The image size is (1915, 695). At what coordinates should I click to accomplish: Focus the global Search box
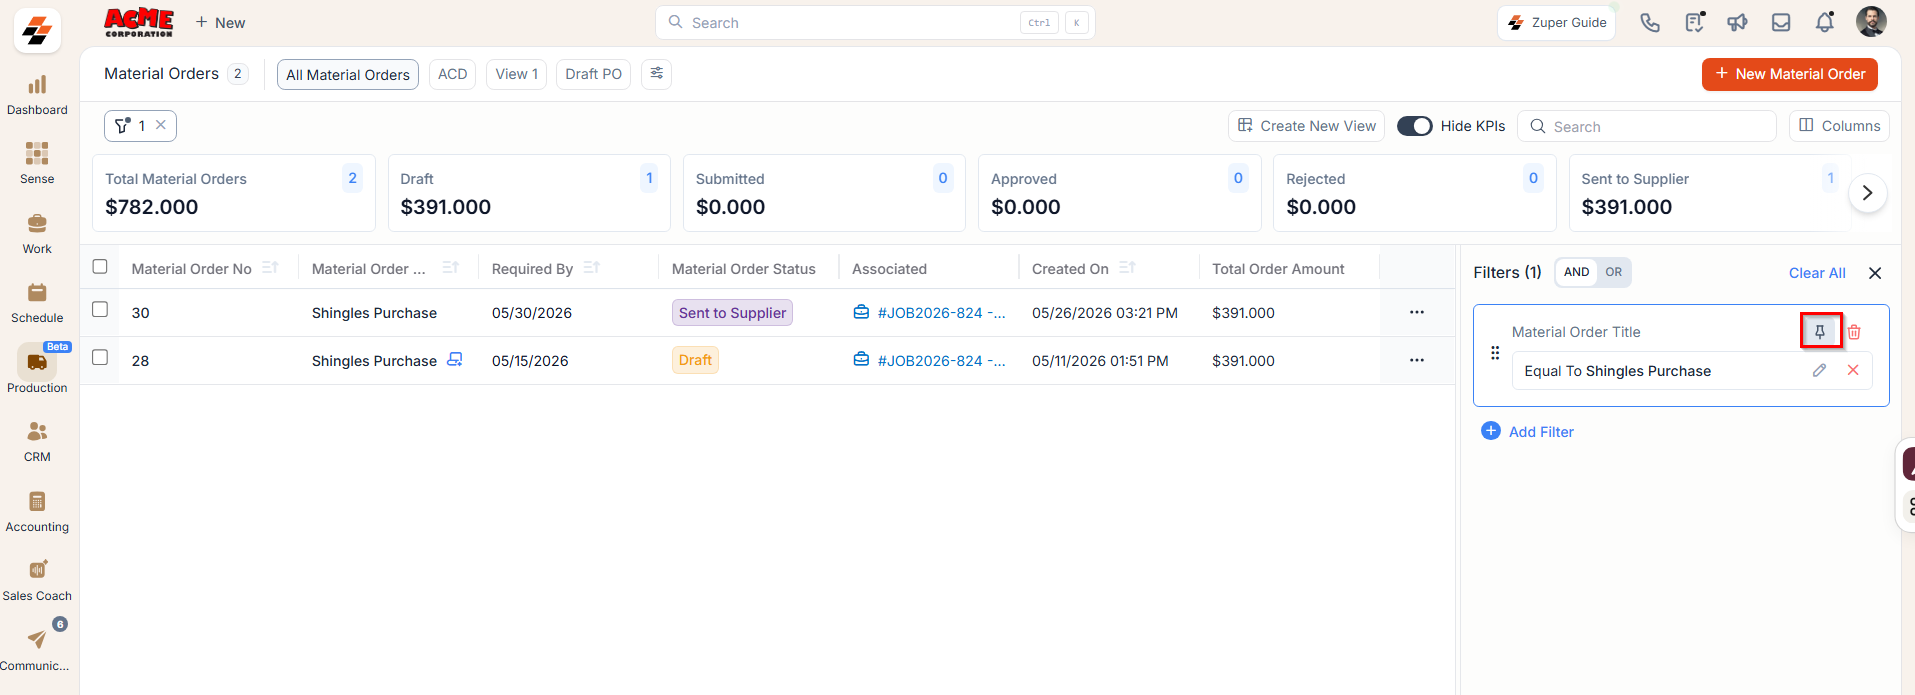click(x=875, y=22)
